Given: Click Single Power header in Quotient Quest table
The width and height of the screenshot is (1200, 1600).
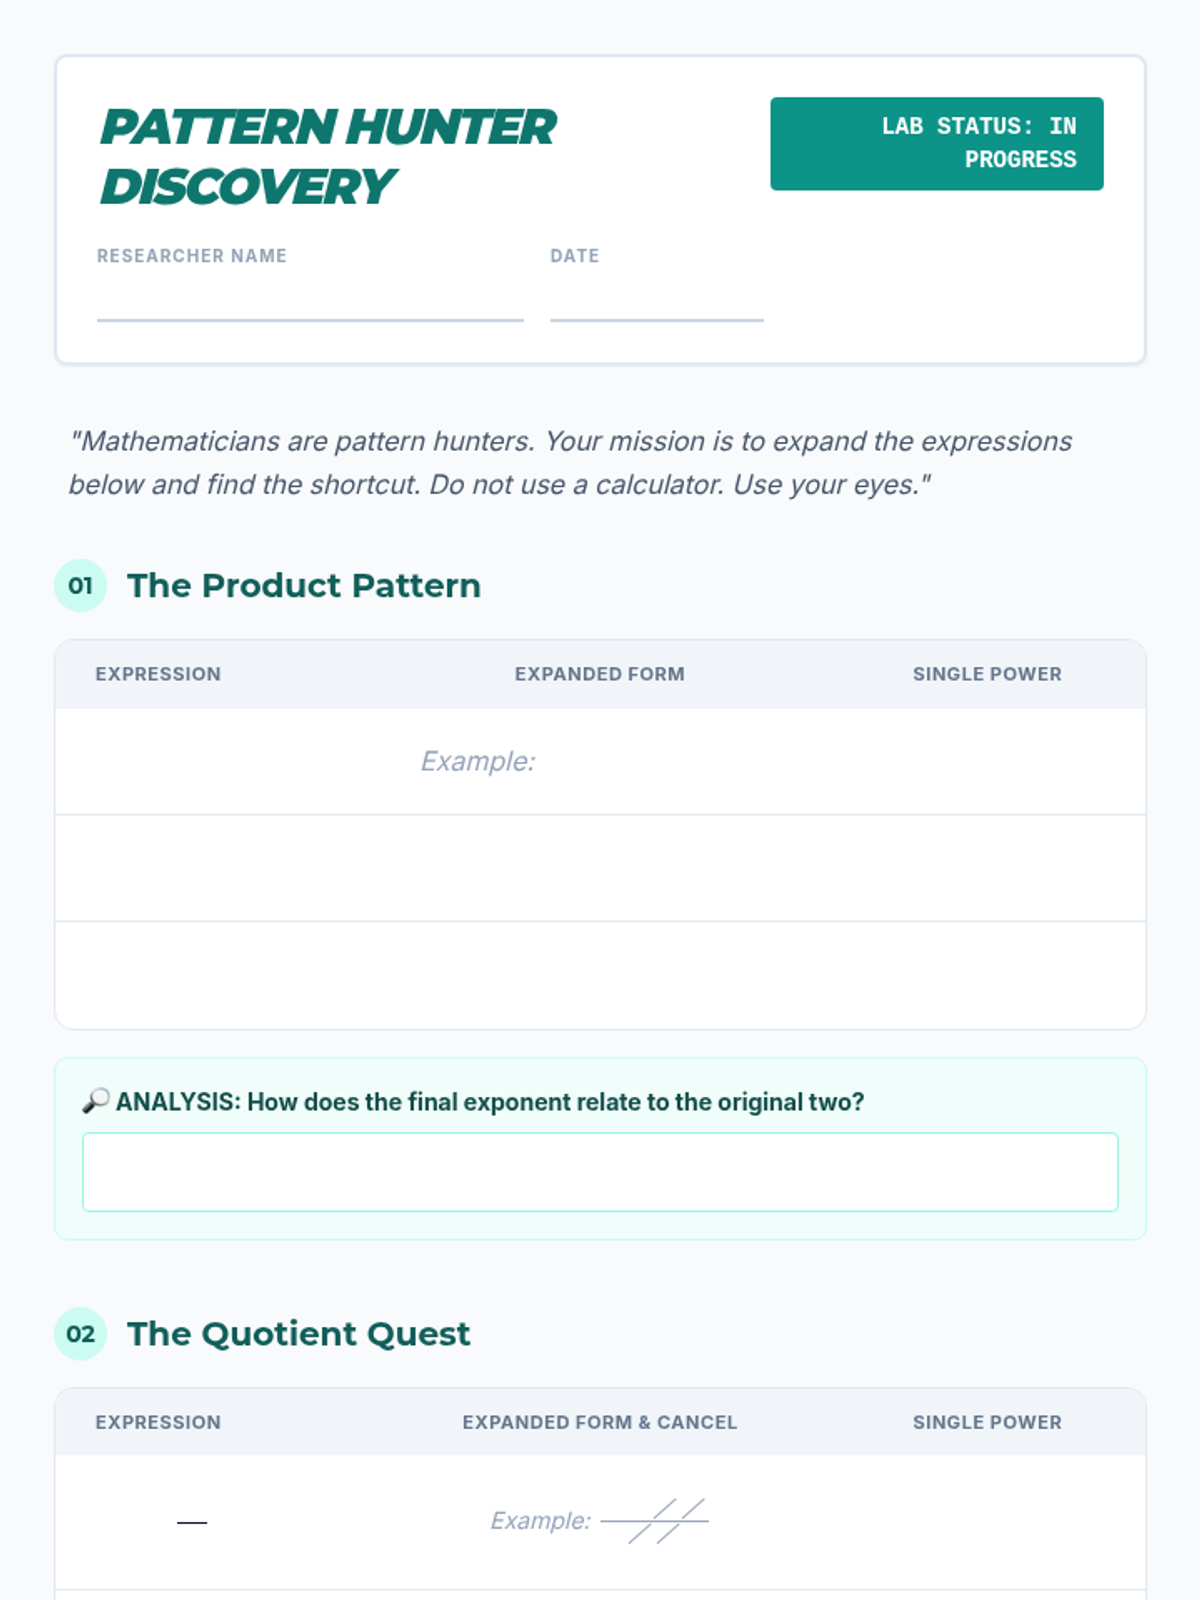Looking at the screenshot, I should pyautogui.click(x=986, y=1422).
